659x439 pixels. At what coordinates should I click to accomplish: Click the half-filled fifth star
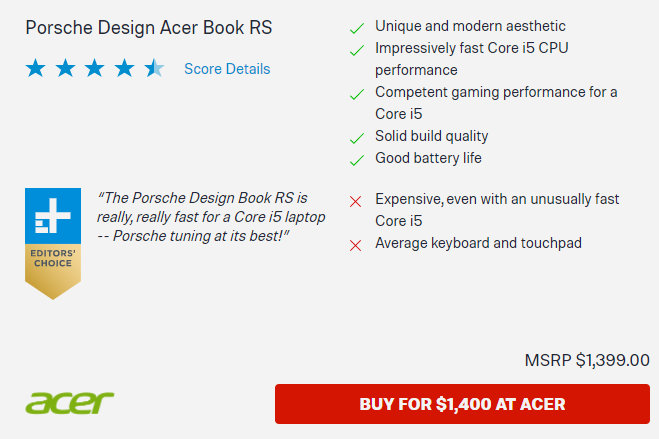click(x=154, y=69)
